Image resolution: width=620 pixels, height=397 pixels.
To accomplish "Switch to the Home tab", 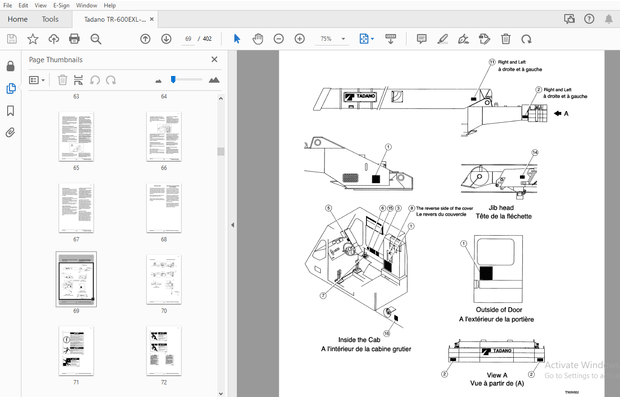I will 17,19.
